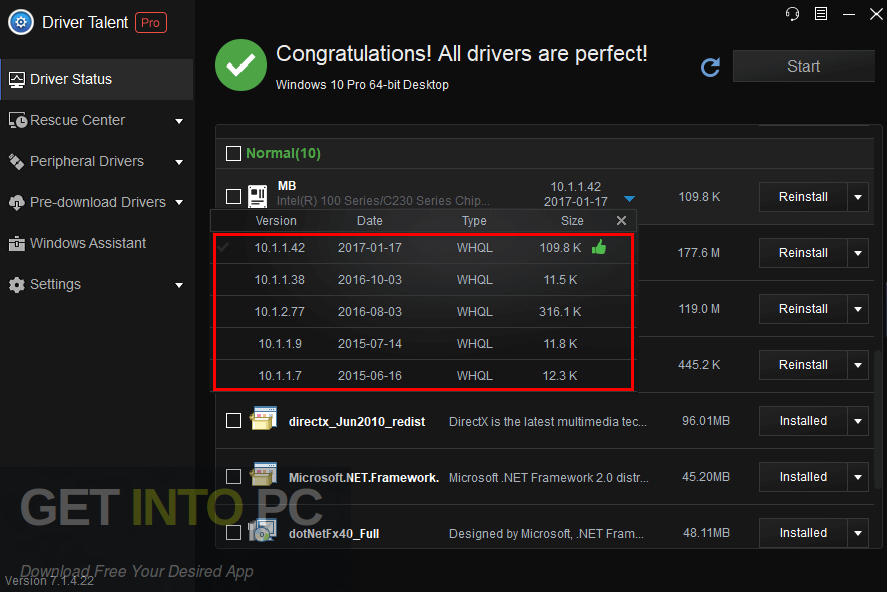887x592 pixels.
Task: Open the dropdown beside the 119.0 M Reinstall
Action: pyautogui.click(x=858, y=309)
